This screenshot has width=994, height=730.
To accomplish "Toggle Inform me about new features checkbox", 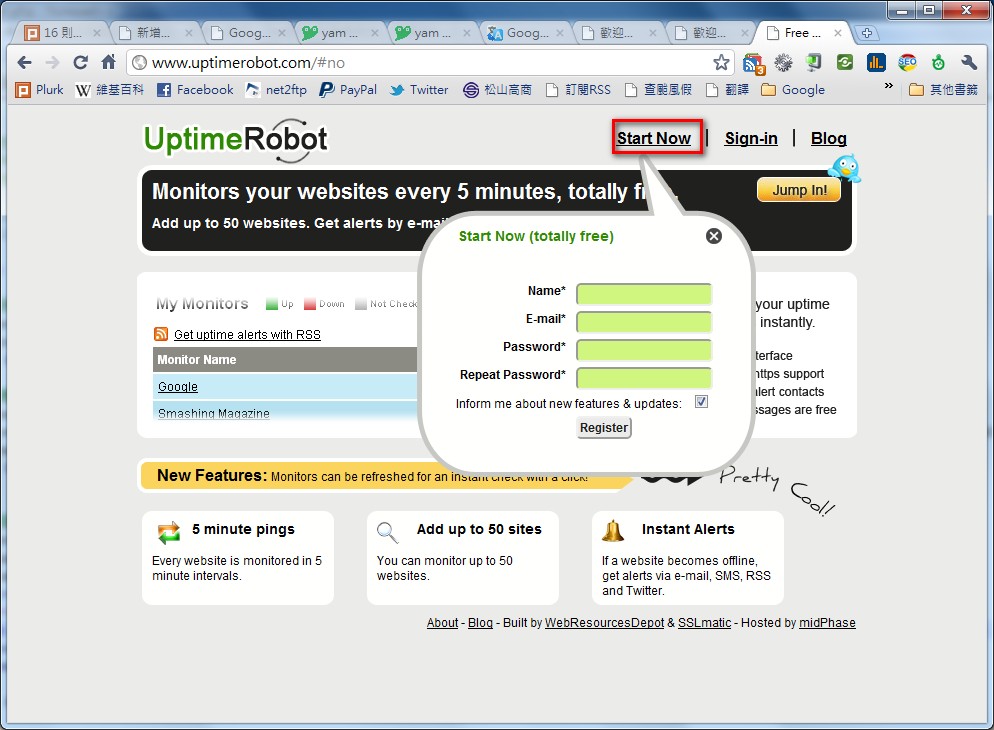I will (701, 402).
